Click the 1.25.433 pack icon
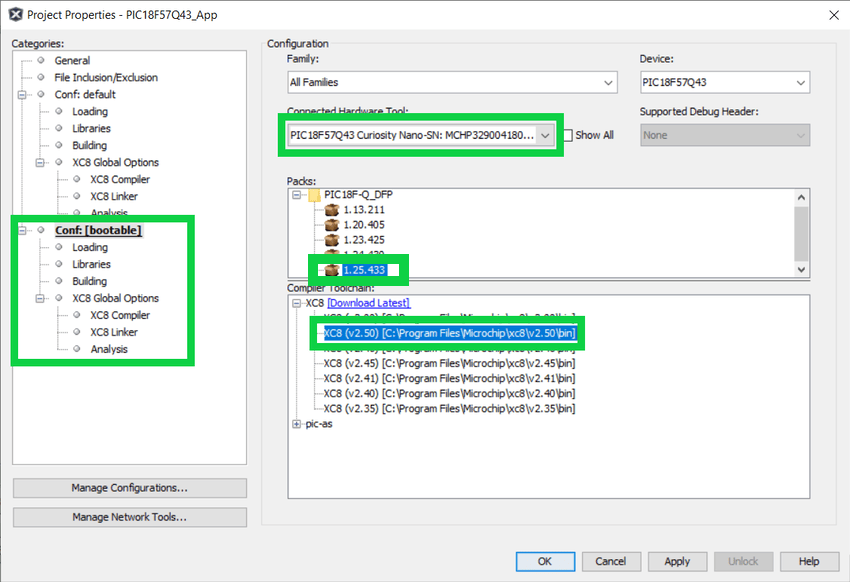 tap(332, 270)
